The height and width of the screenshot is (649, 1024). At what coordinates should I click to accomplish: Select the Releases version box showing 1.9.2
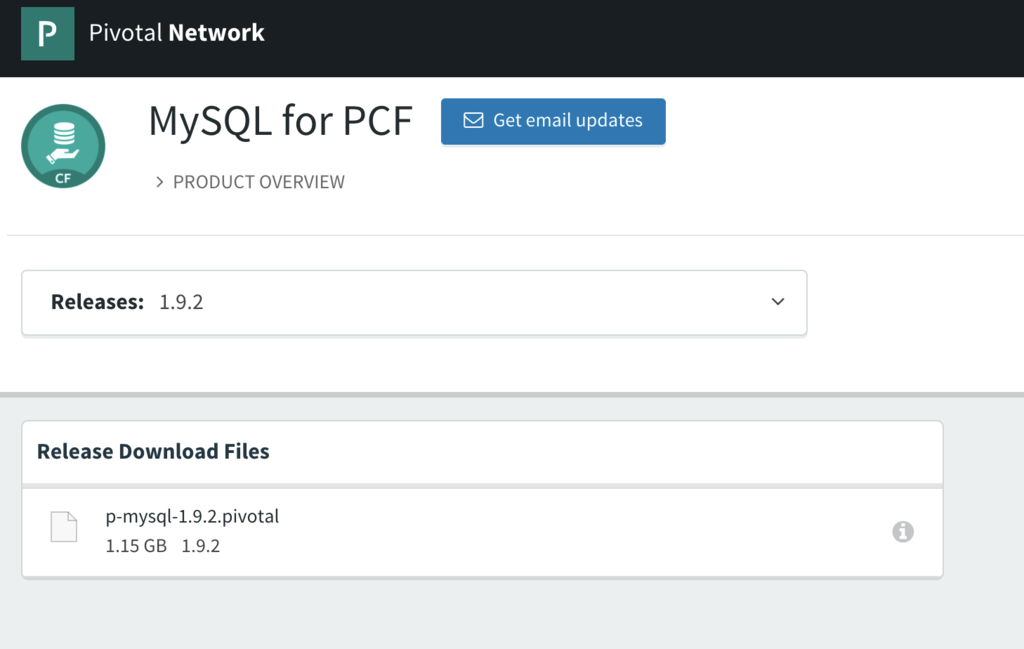(x=414, y=302)
